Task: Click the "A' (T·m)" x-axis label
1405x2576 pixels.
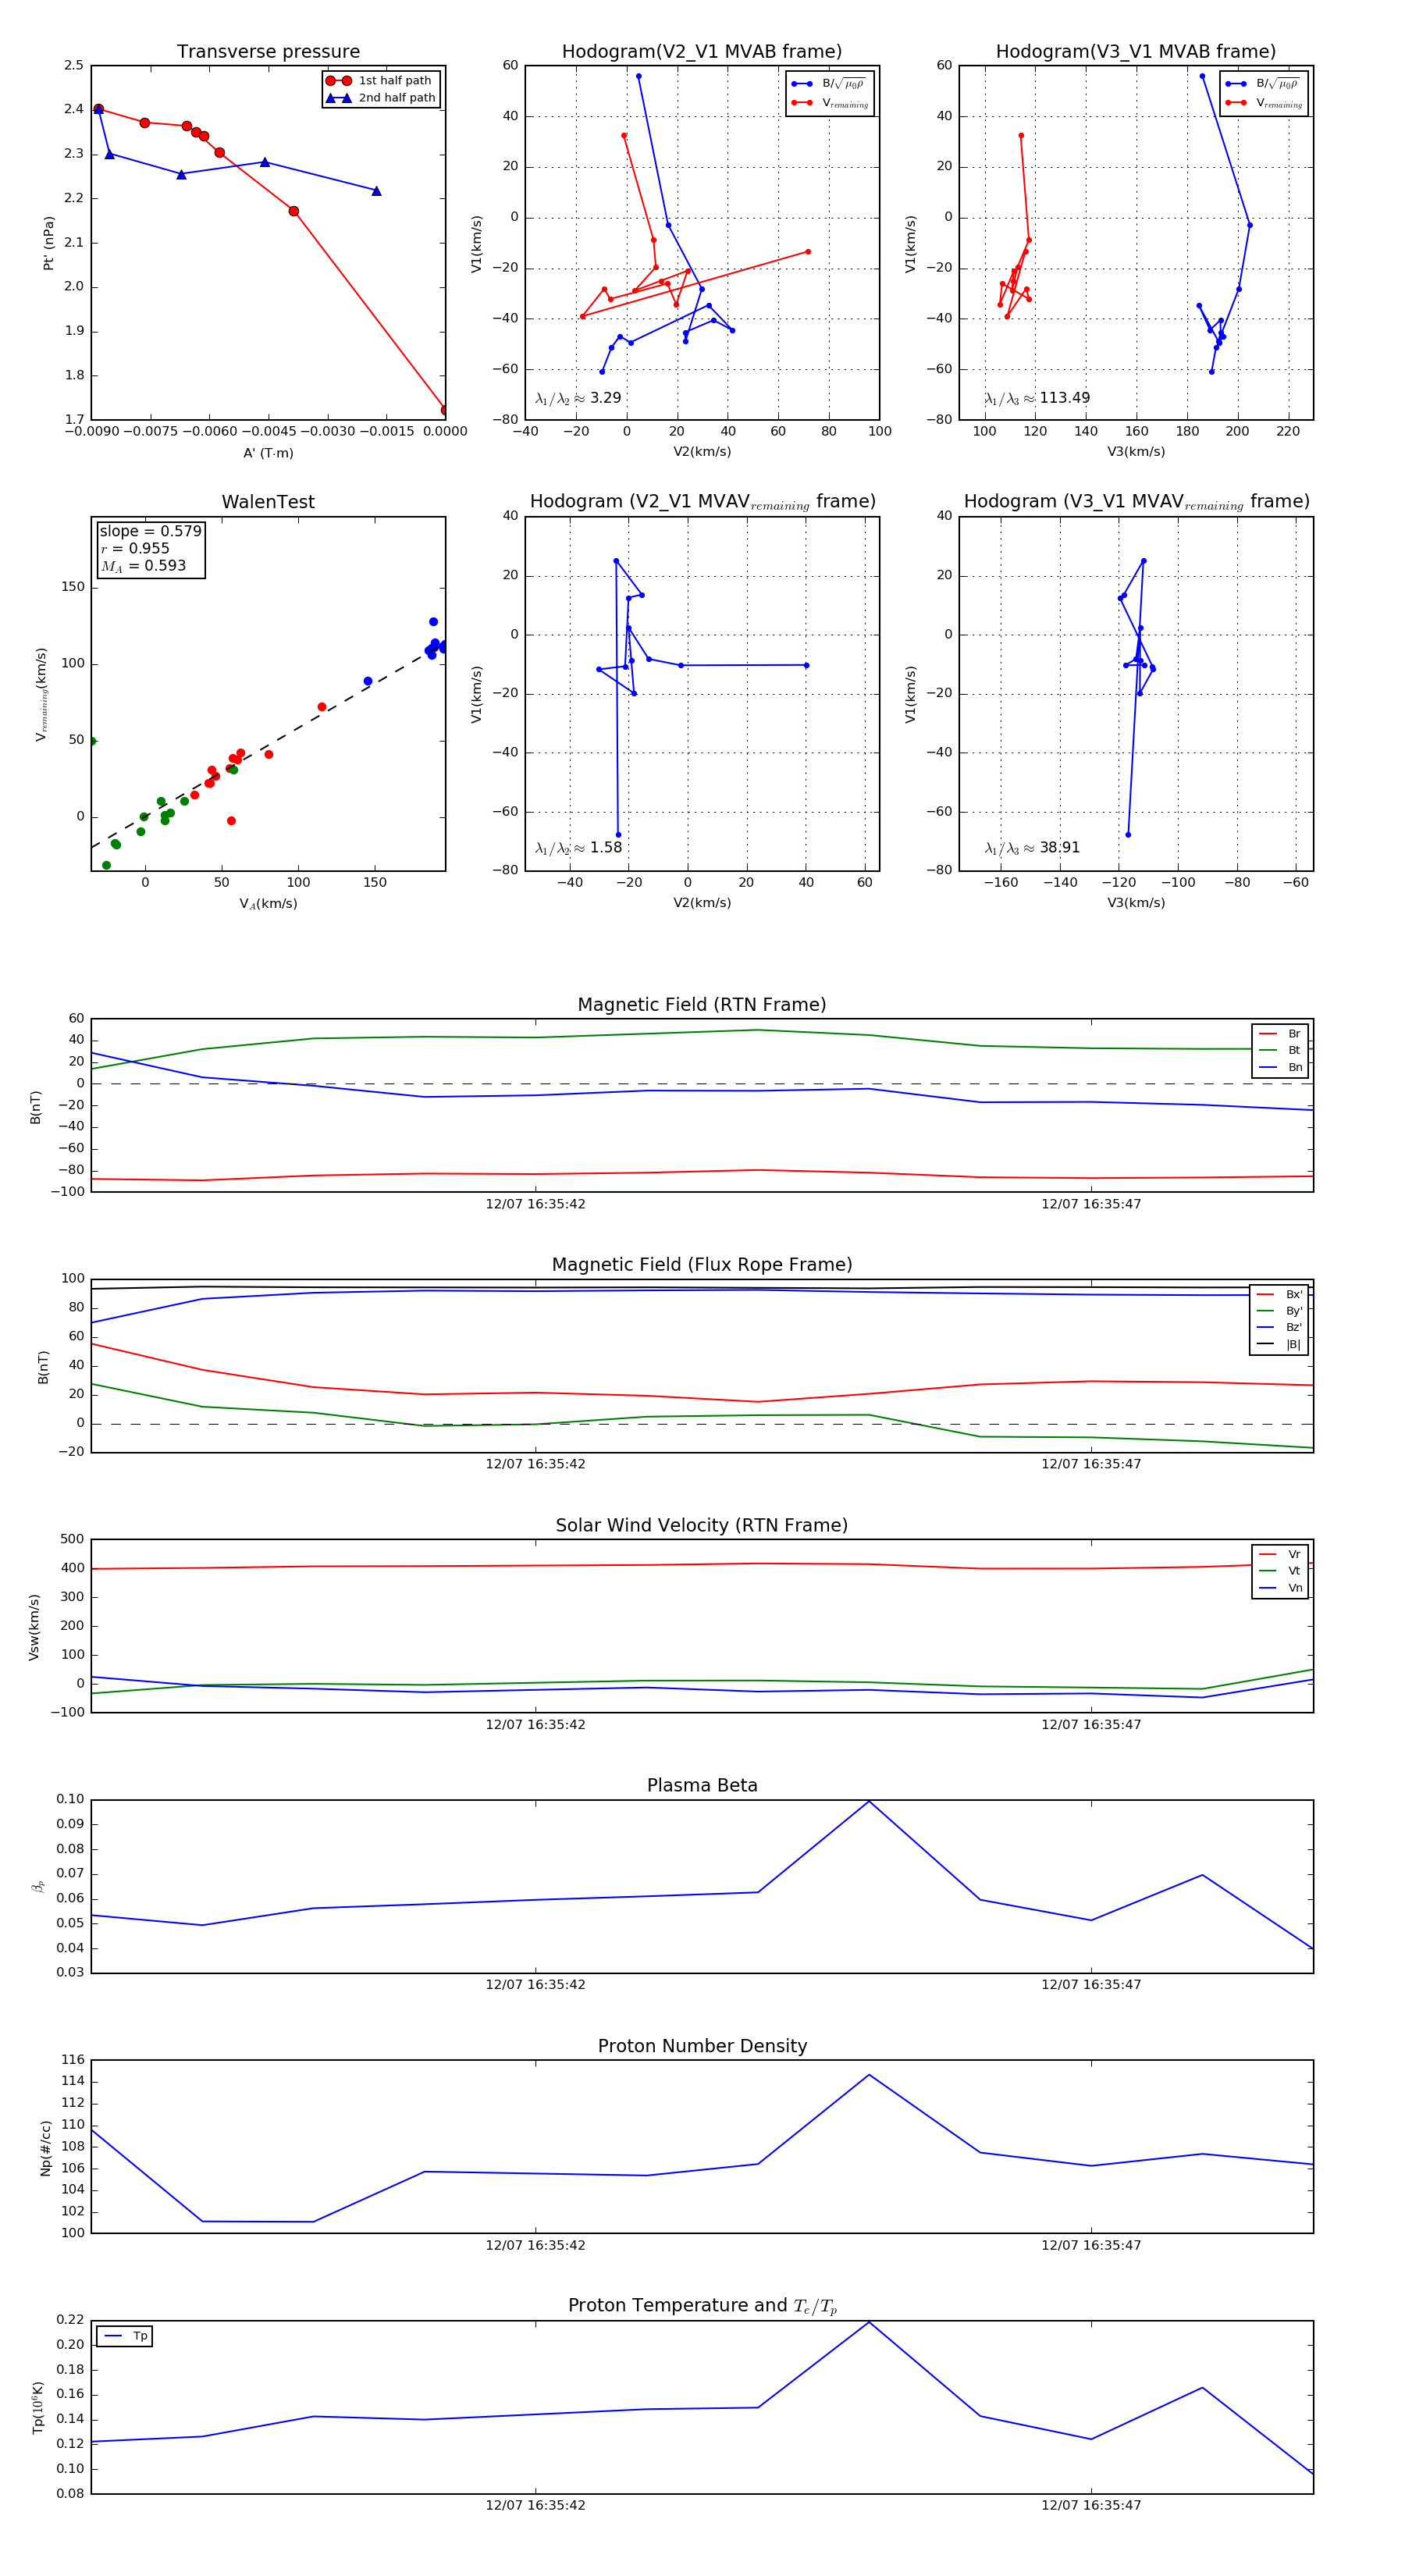Action: pyautogui.click(x=268, y=453)
